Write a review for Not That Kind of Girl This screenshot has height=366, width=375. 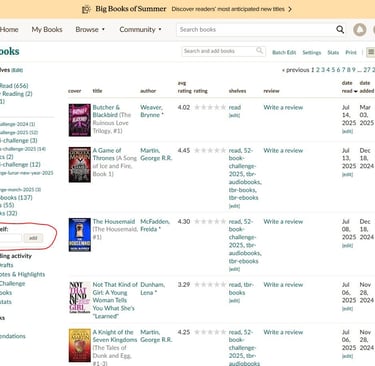point(283,284)
